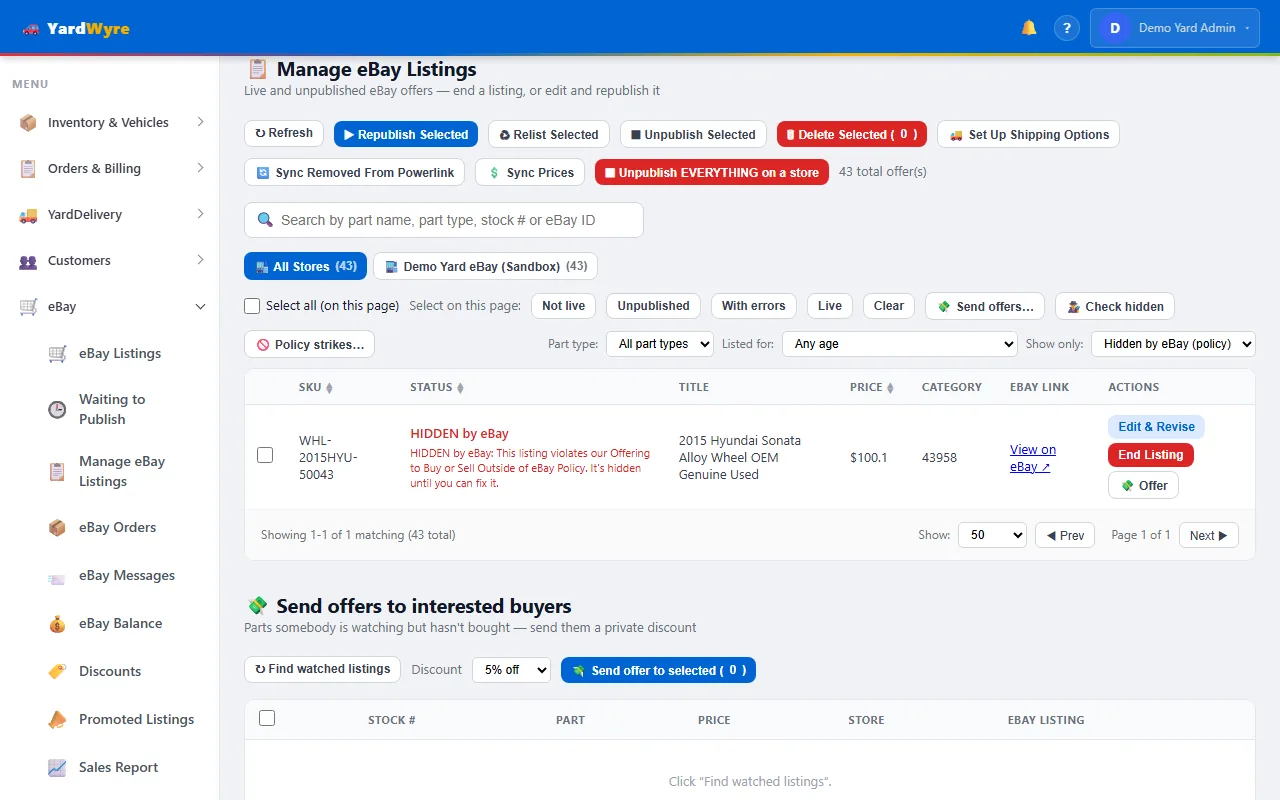Image resolution: width=1280 pixels, height=800 pixels.
Task: Check the WHL-2015HYU-50043 row checkbox
Action: point(265,455)
